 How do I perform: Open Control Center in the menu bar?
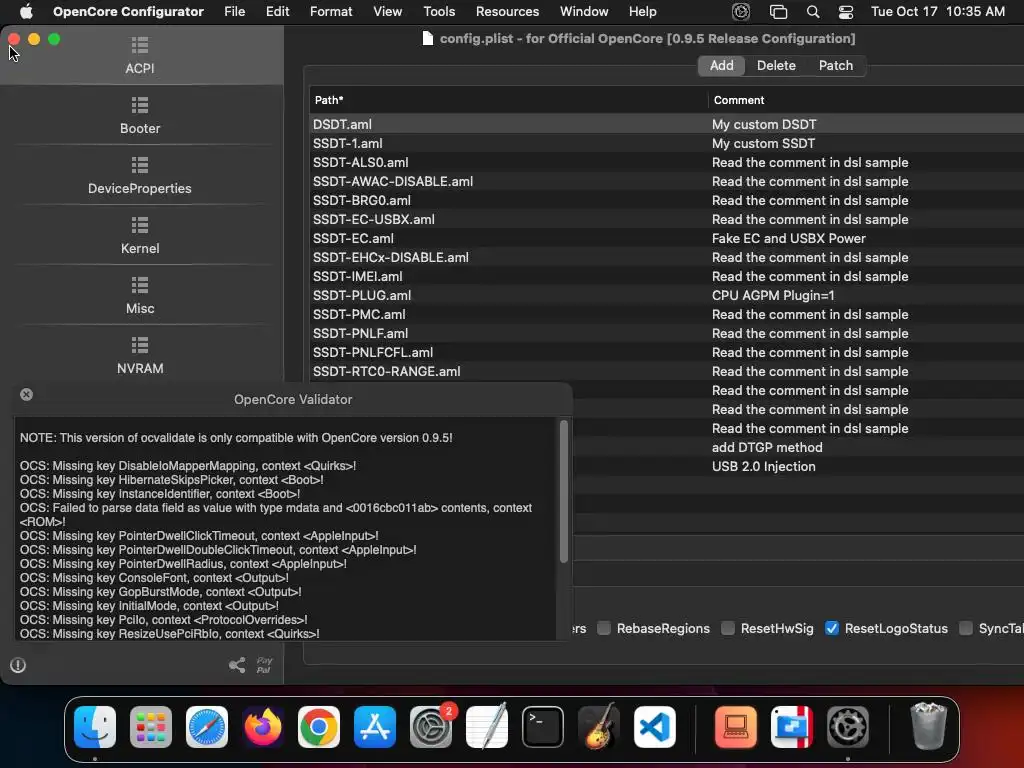pyautogui.click(x=846, y=12)
